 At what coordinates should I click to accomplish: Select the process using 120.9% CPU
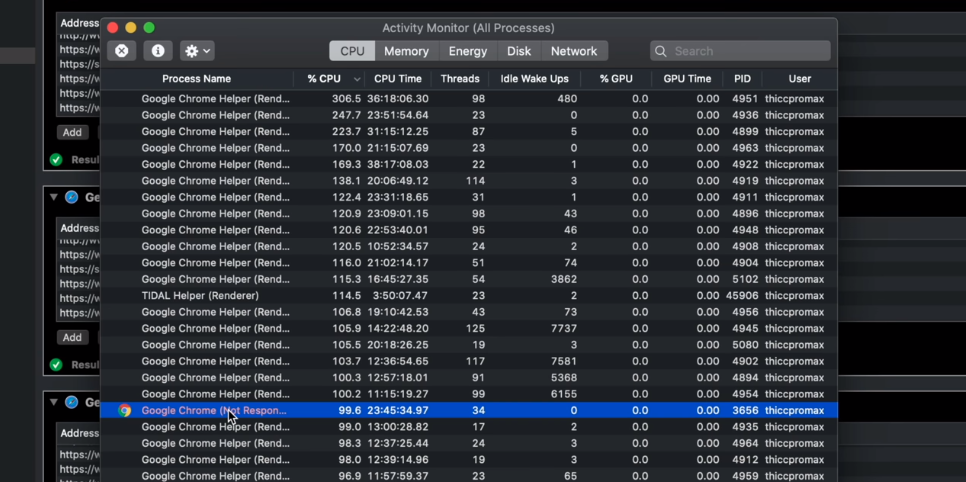[x=469, y=214]
